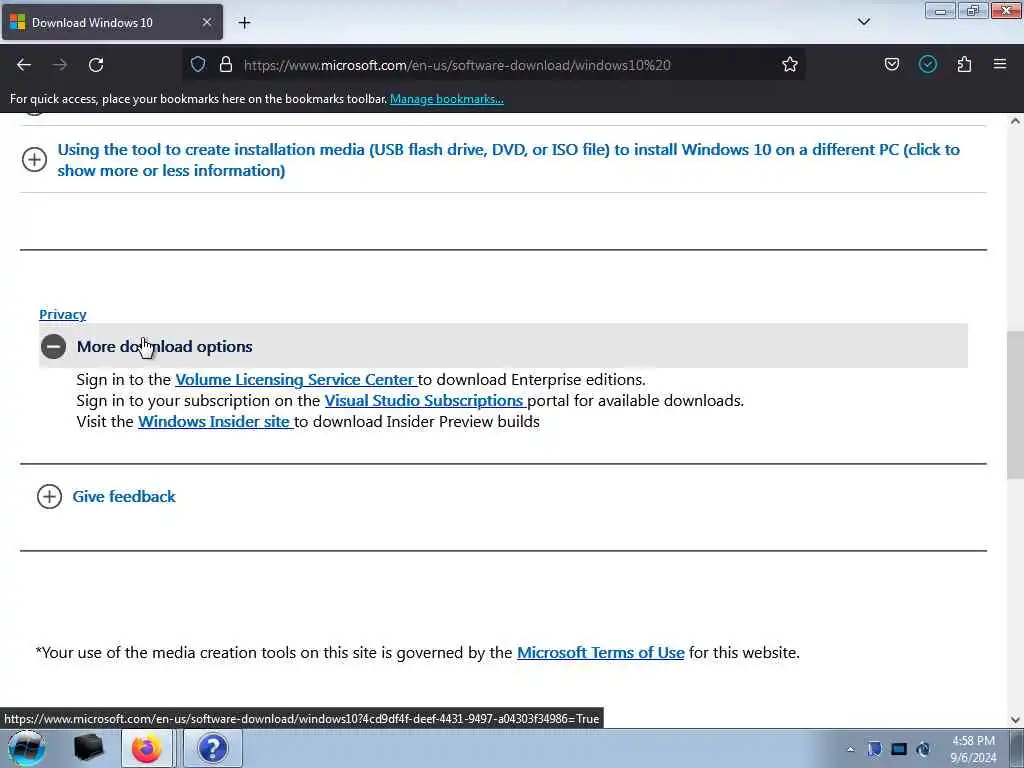Click the forward navigation arrow
Viewport: 1024px width, 768px height.
click(60, 65)
